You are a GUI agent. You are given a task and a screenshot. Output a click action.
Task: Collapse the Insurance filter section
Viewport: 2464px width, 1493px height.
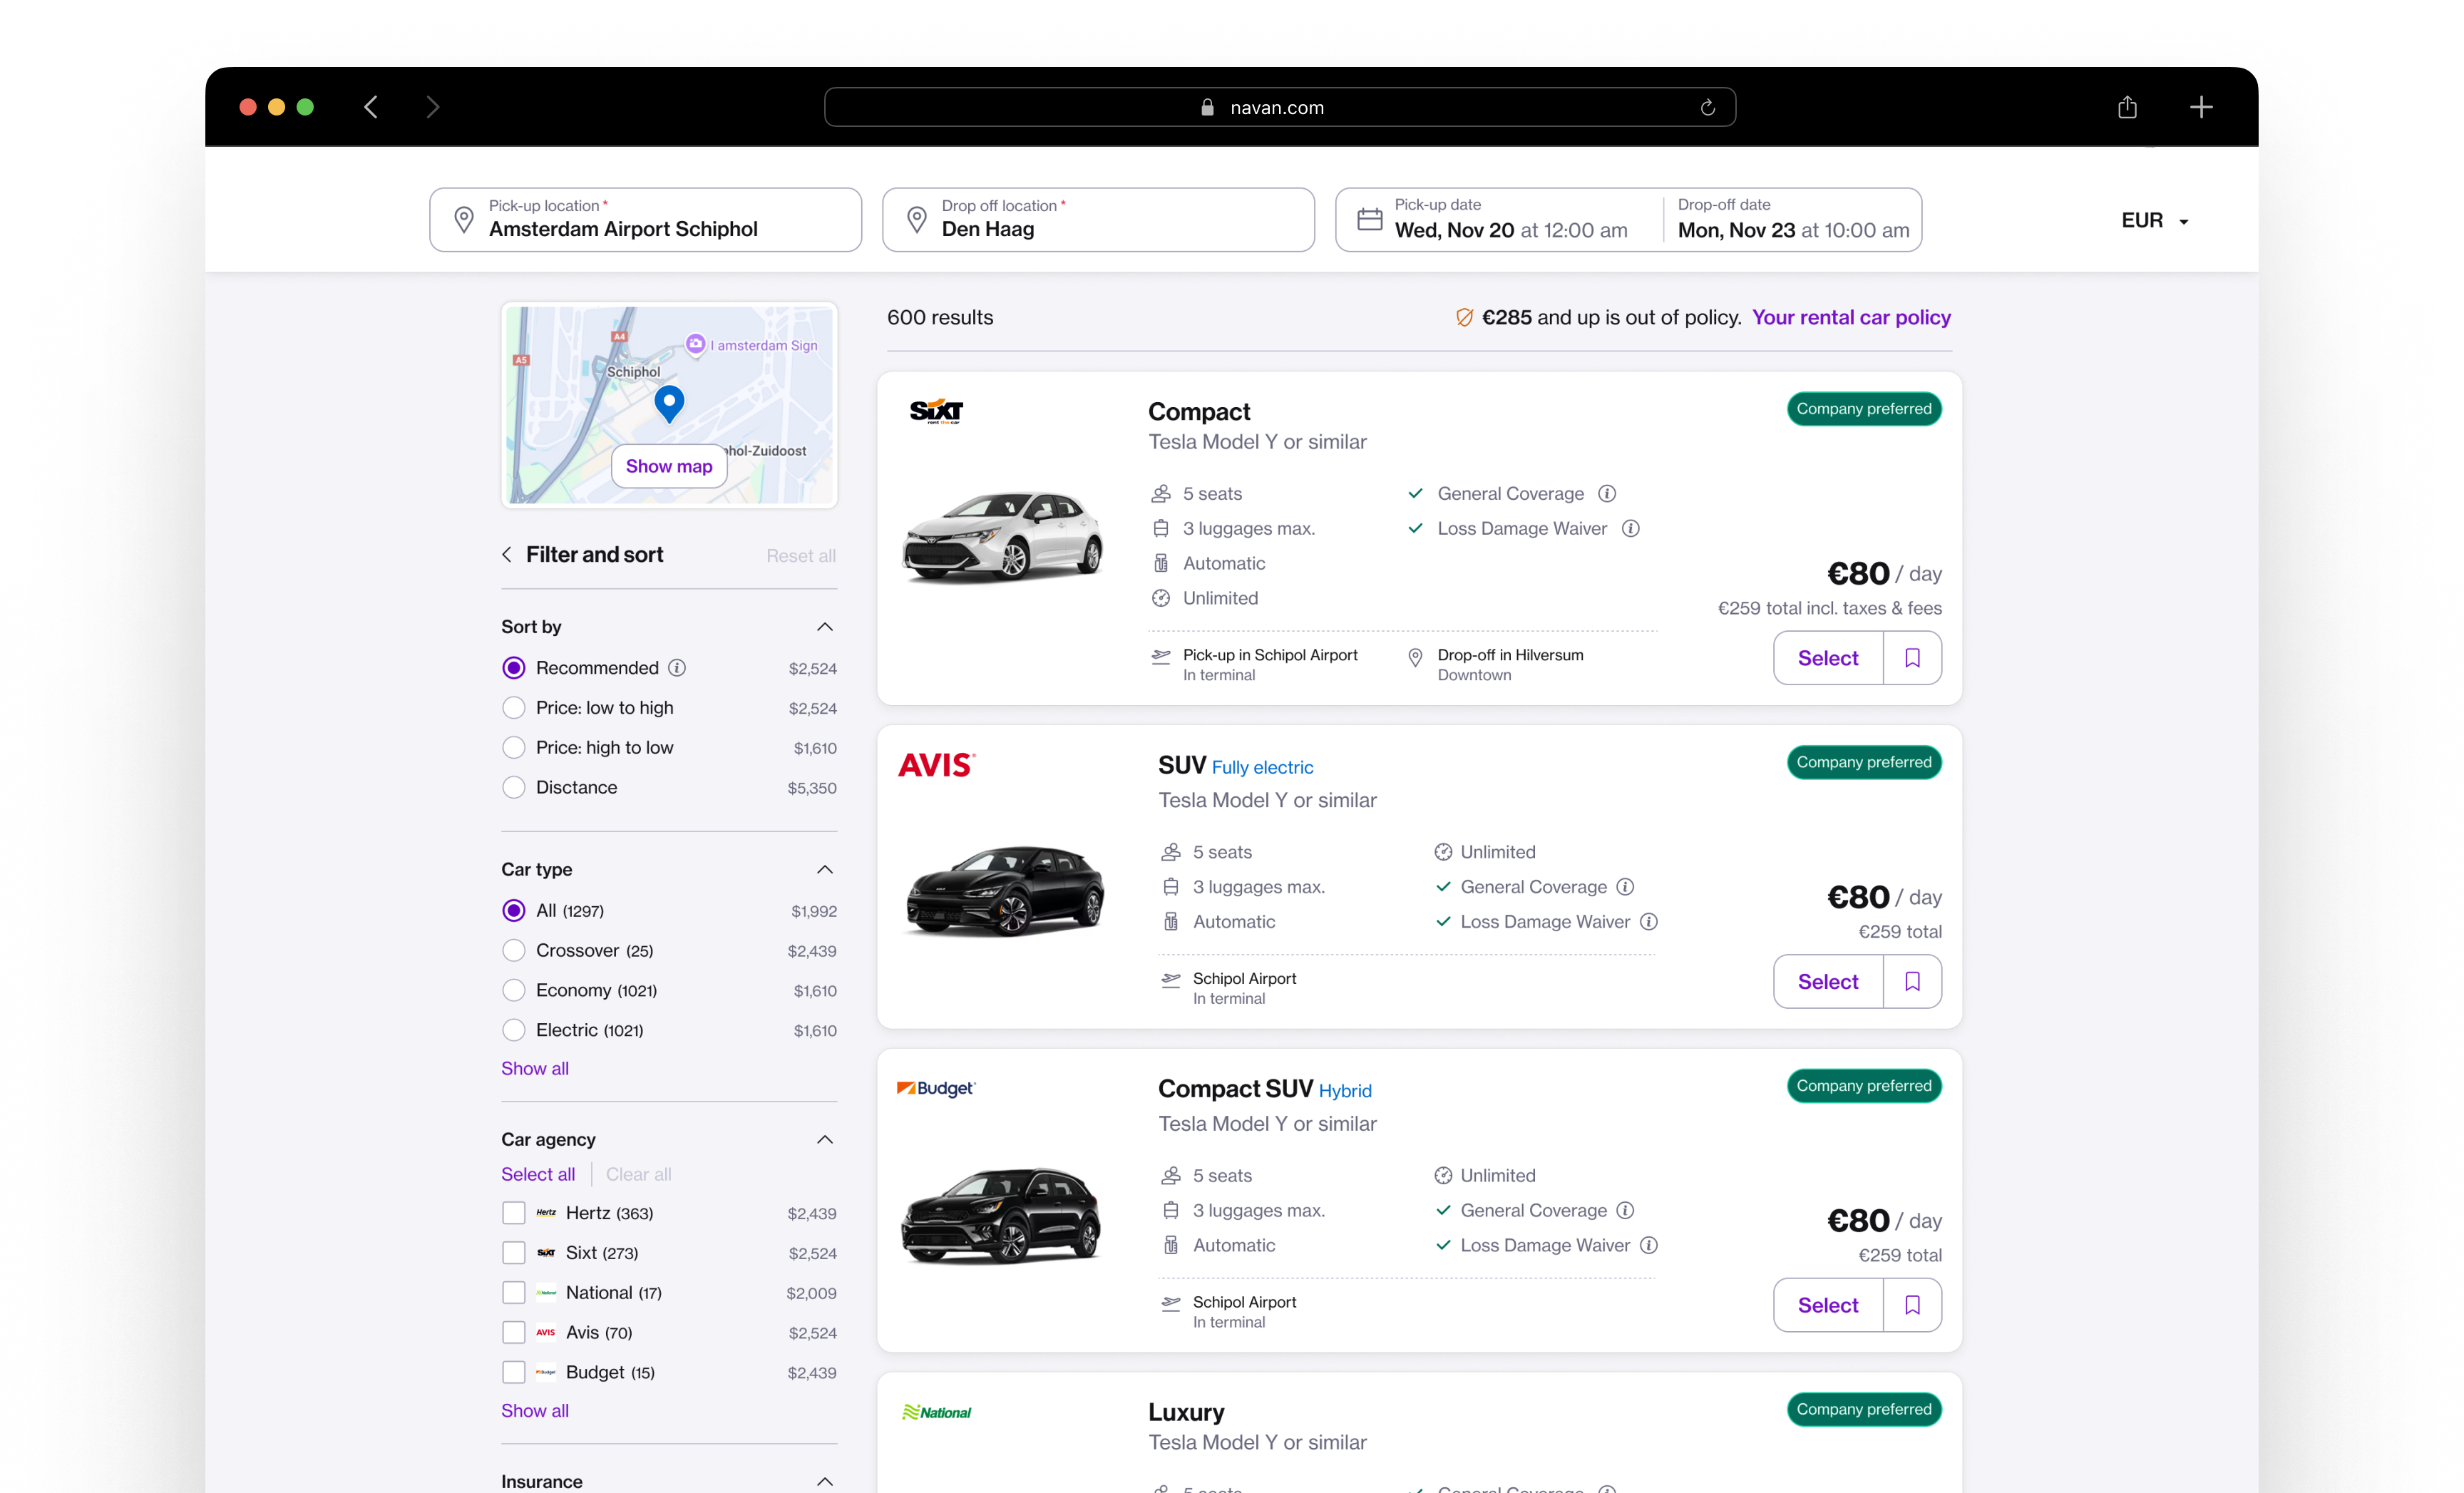pos(825,1482)
